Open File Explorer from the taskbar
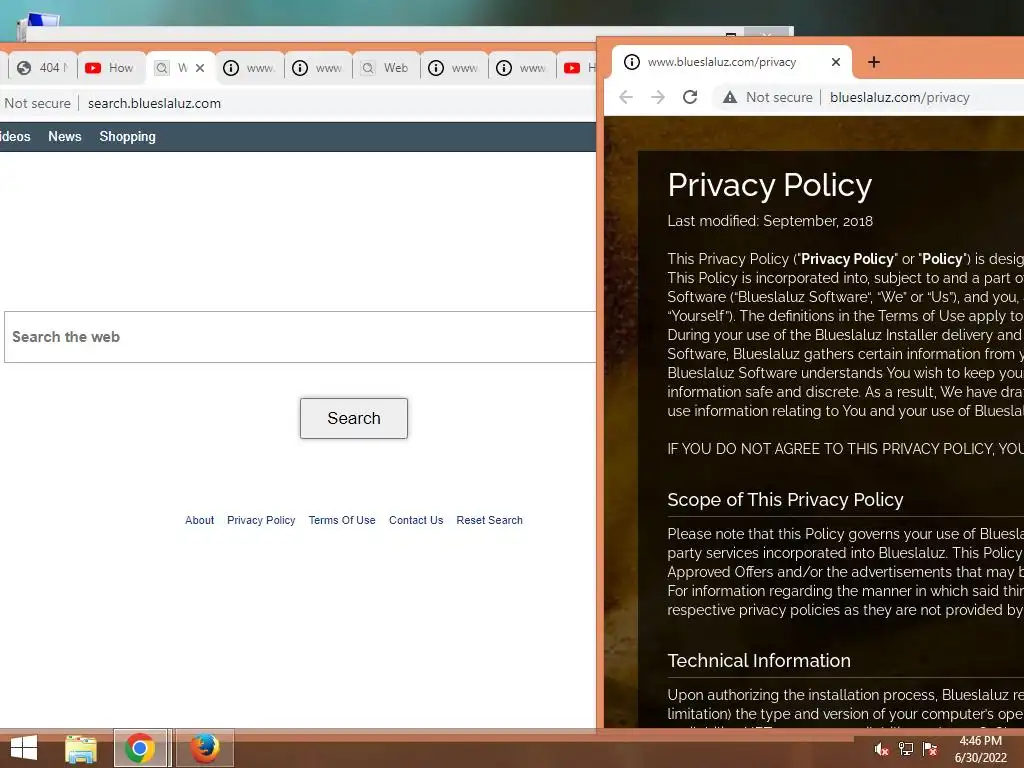This screenshot has height=768, width=1024. pos(81,748)
